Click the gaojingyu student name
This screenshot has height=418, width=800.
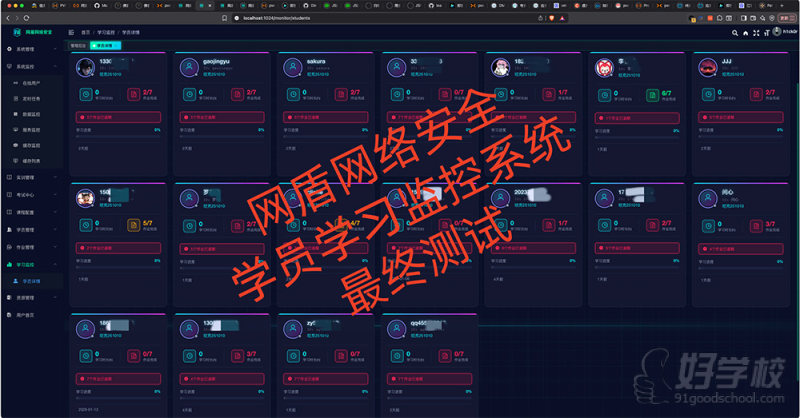216,61
